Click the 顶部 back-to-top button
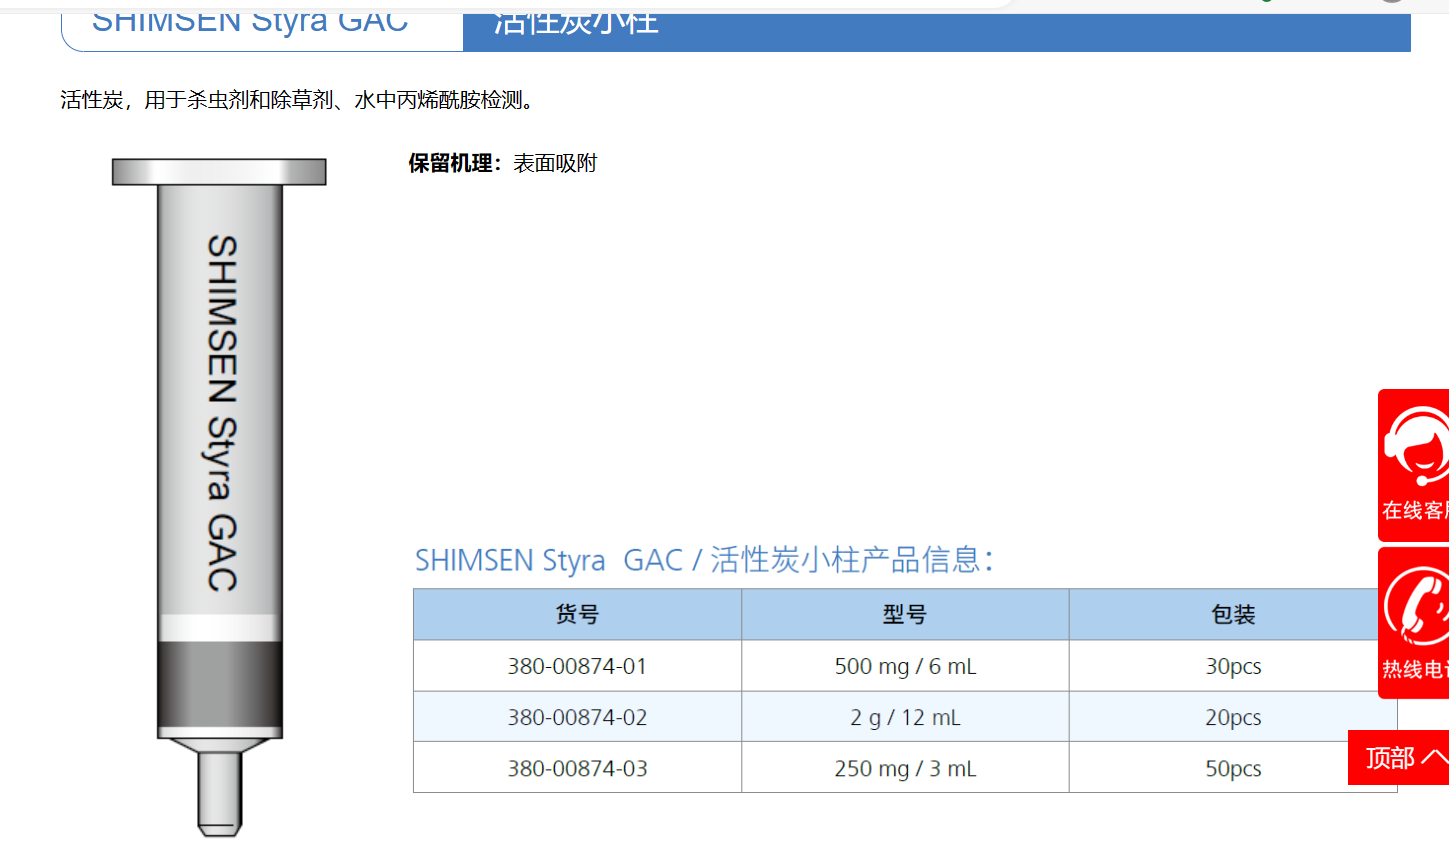 click(x=1391, y=758)
